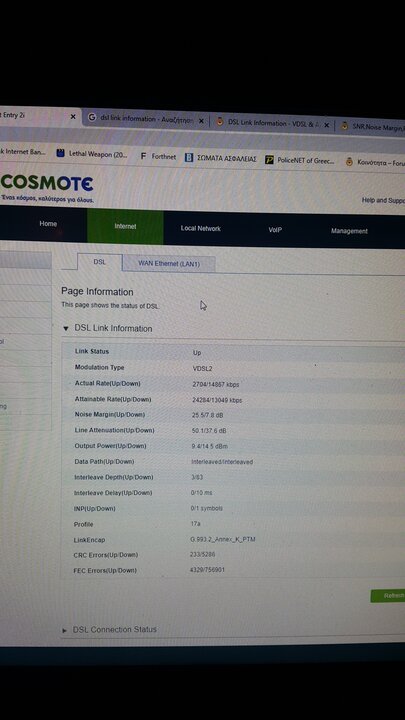
Task: Go to the Home menu
Action: (48, 224)
